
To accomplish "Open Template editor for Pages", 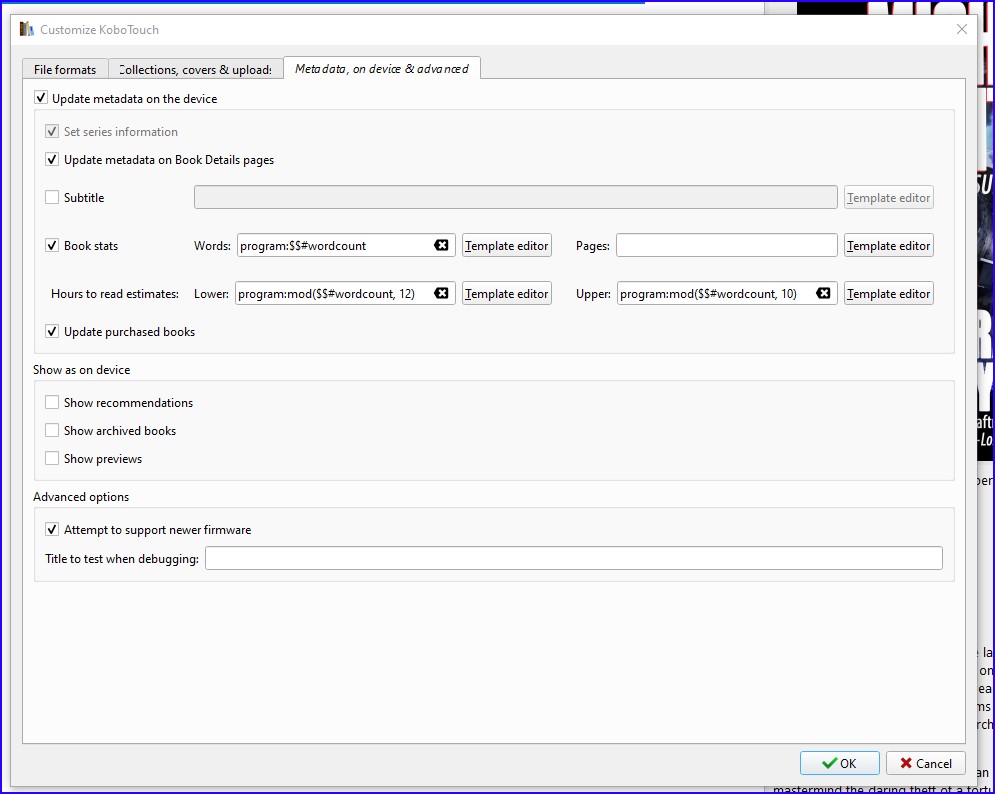I will tap(888, 246).
